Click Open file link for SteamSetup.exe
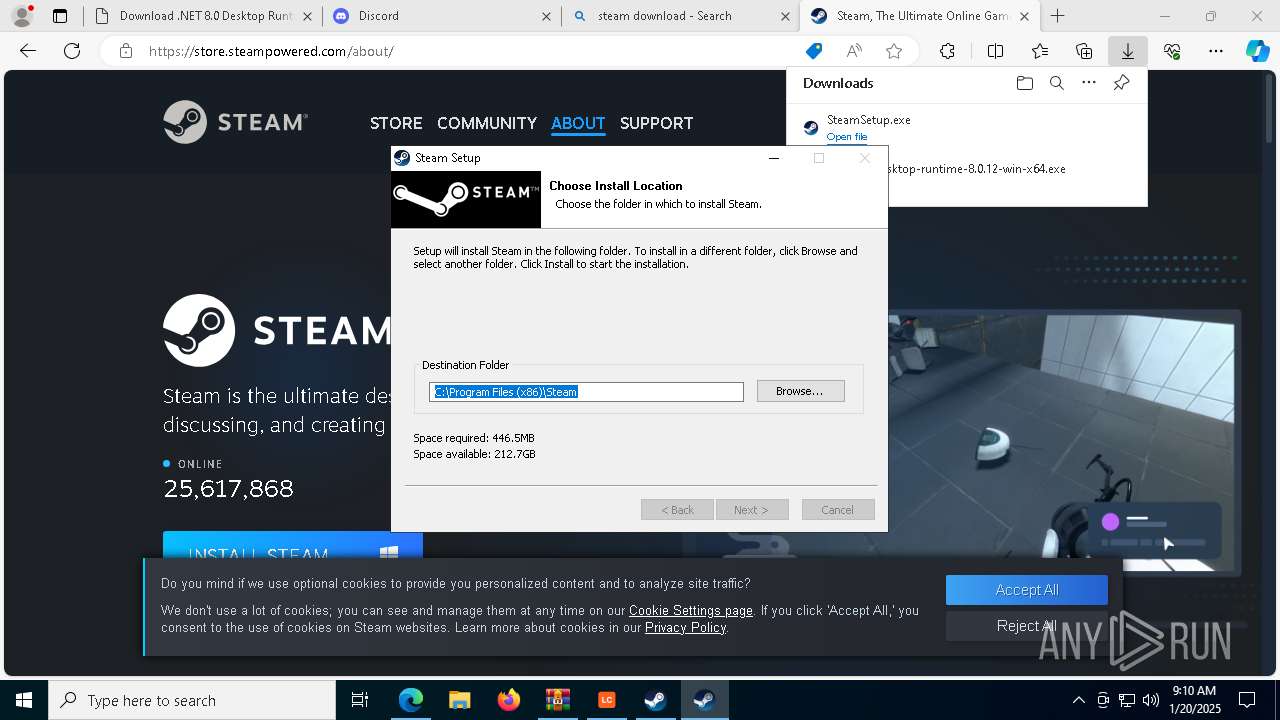Image resolution: width=1280 pixels, height=720 pixels. point(847,137)
